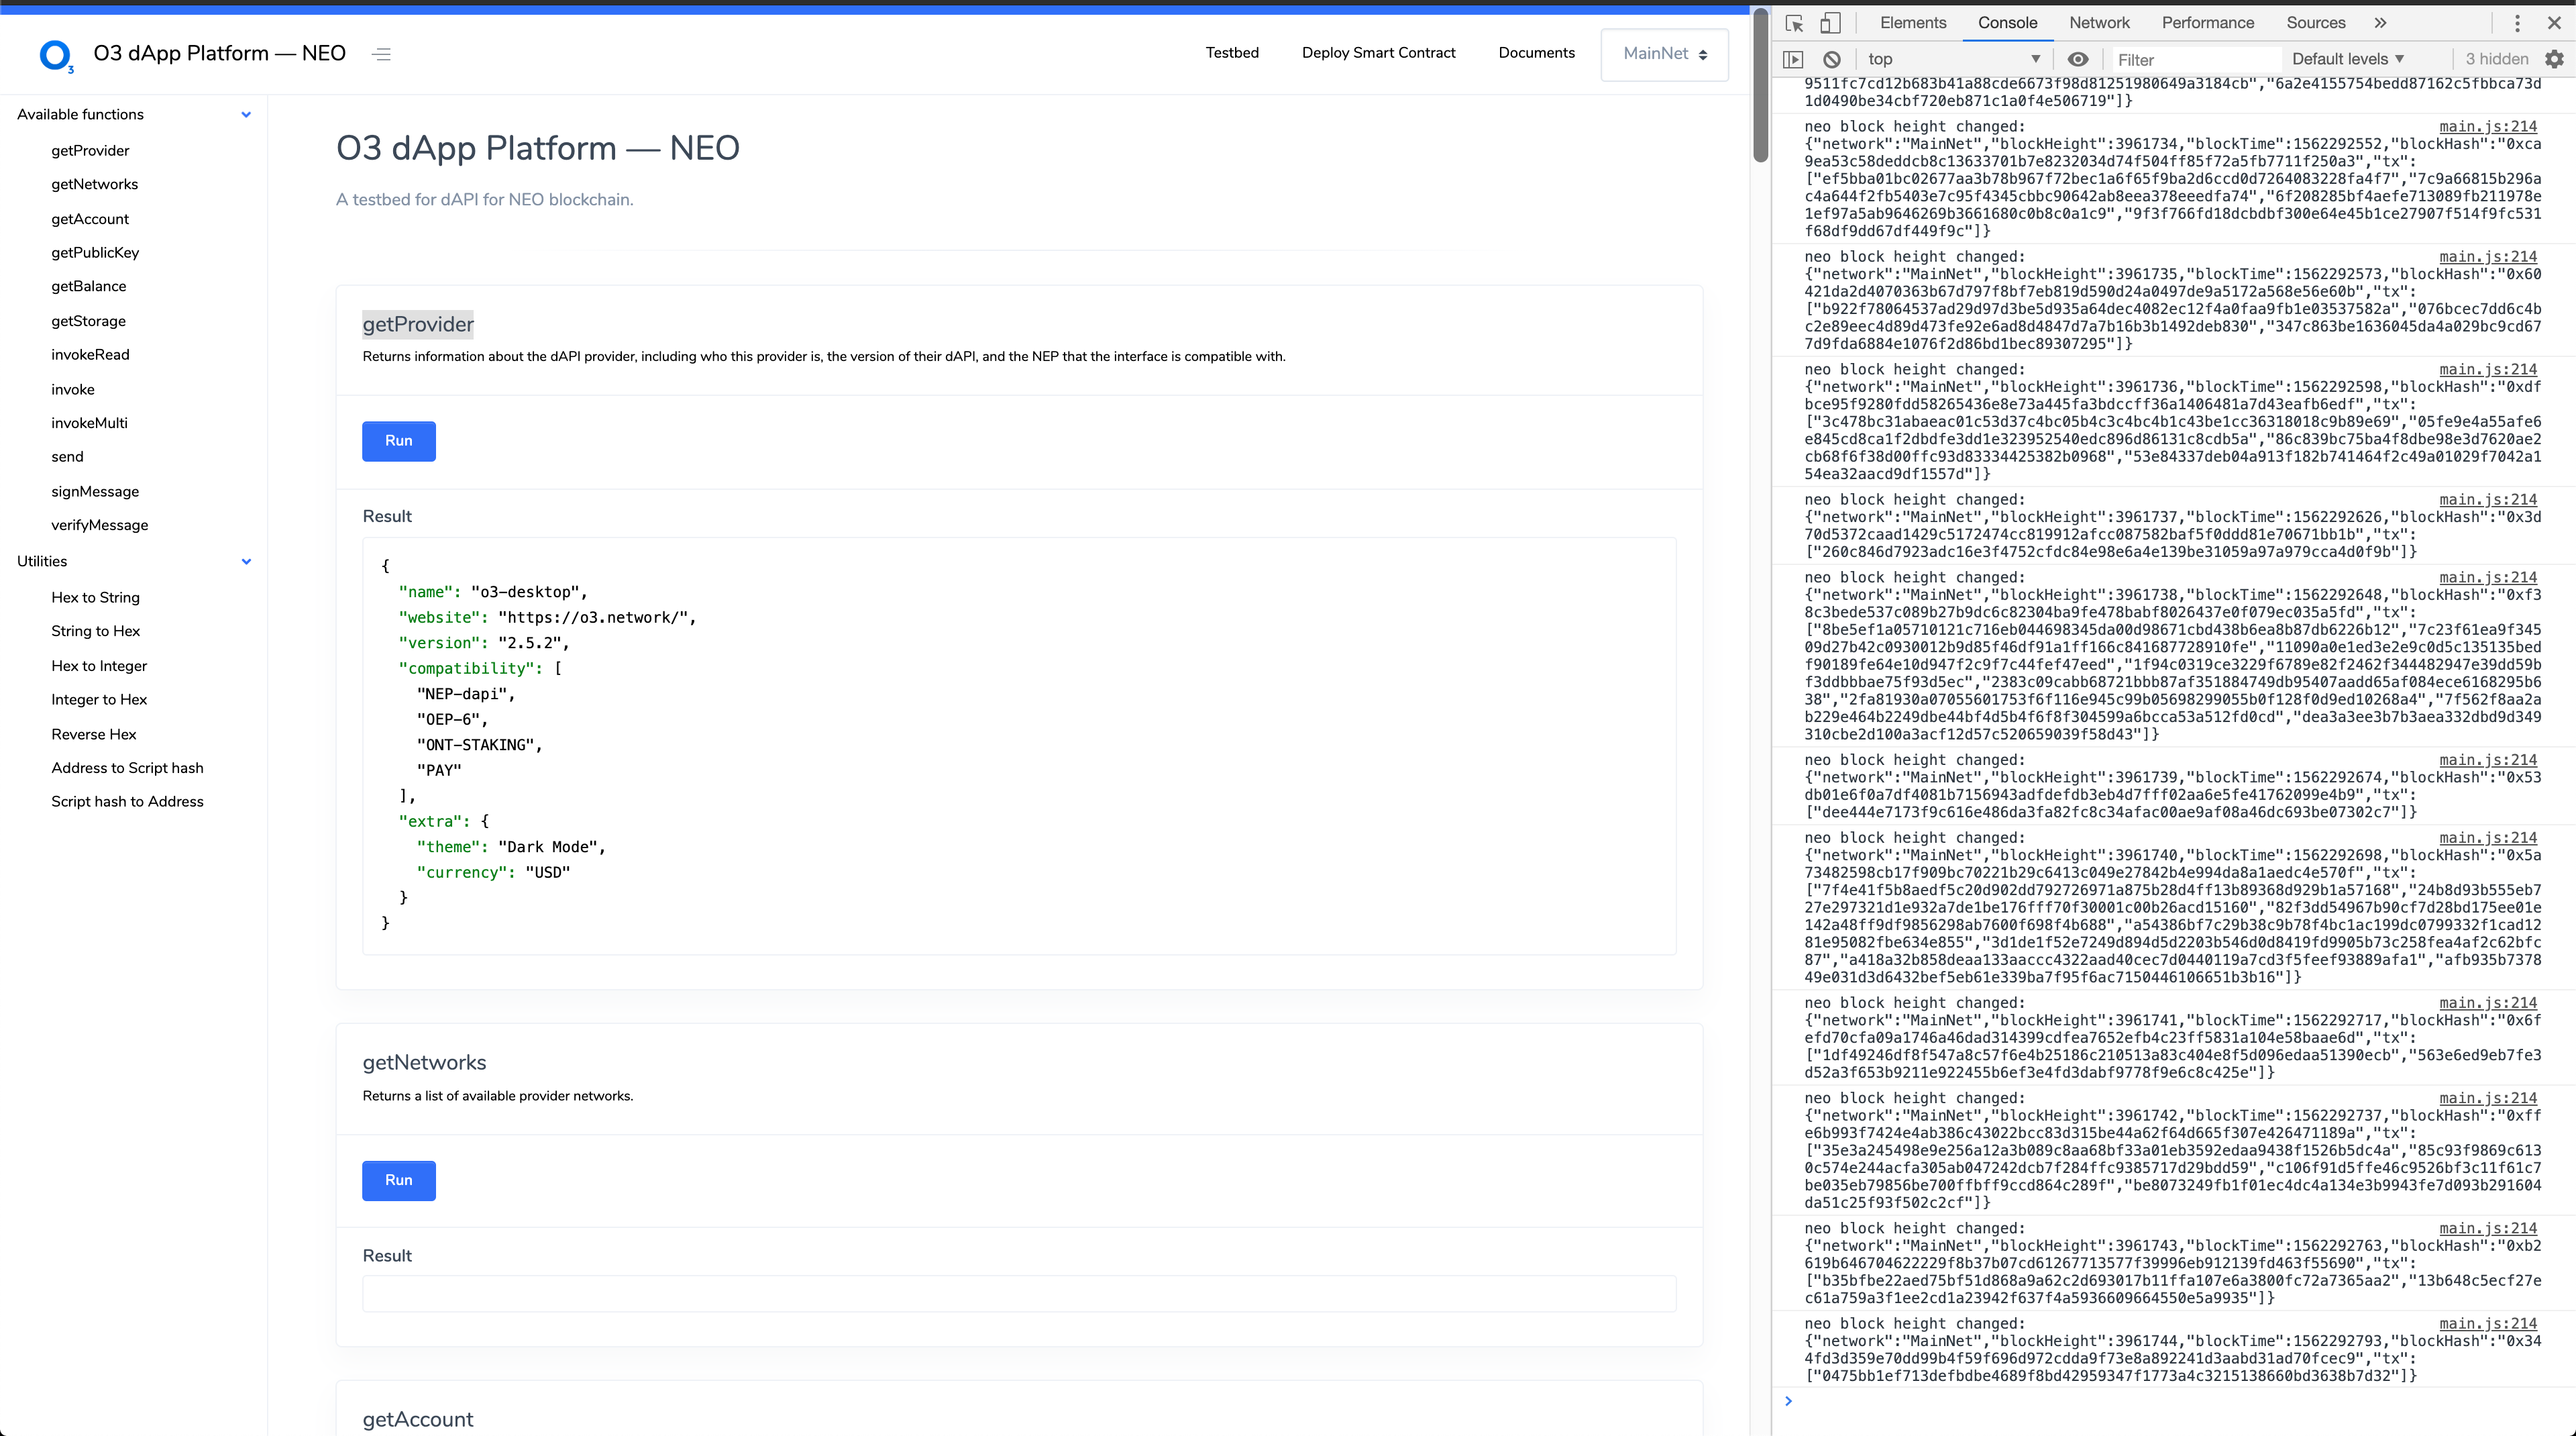This screenshot has height=1436, width=2576.
Task: Open Script hash to Address utility
Action: [127, 802]
